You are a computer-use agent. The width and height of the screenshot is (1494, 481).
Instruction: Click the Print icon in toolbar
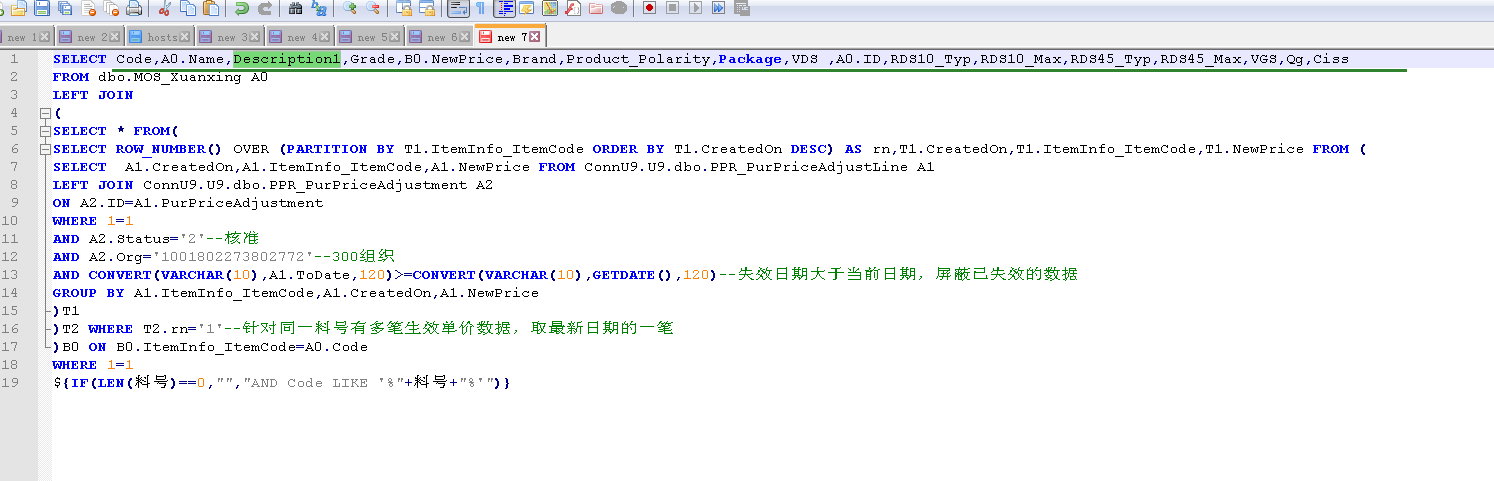point(134,8)
